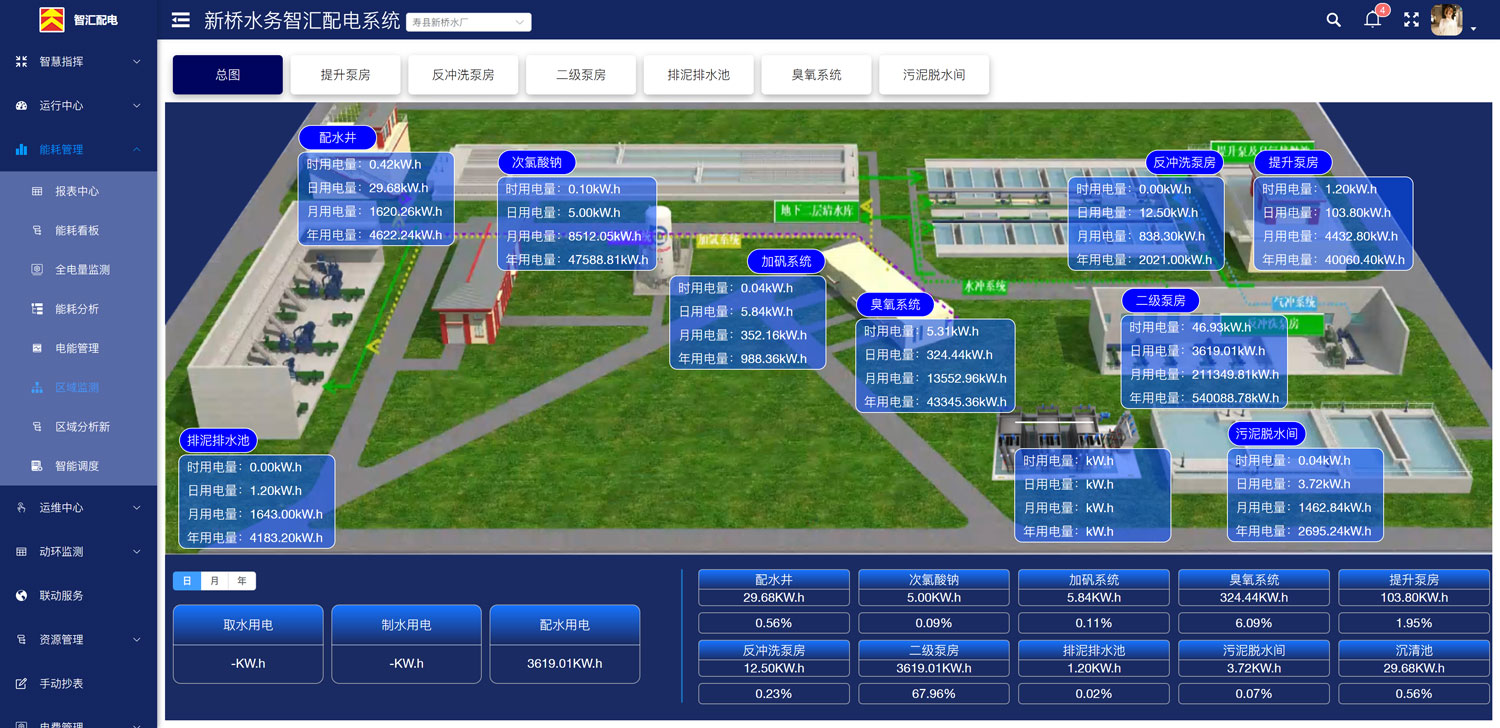1500x728 pixels.
Task: Select the 日 period toggle
Action: [187, 581]
